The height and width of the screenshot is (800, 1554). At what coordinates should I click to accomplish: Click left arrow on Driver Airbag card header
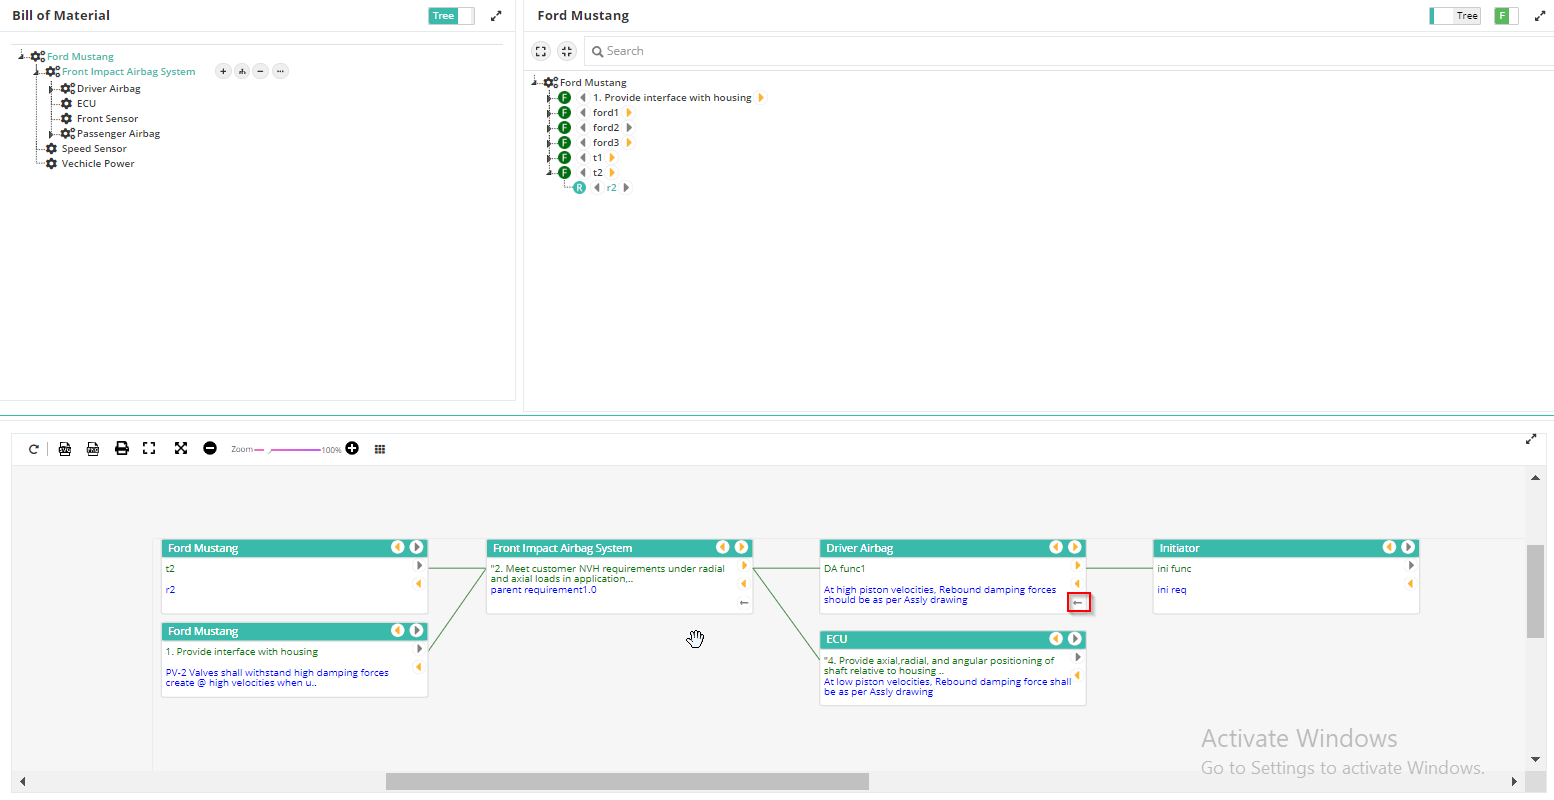point(1055,547)
